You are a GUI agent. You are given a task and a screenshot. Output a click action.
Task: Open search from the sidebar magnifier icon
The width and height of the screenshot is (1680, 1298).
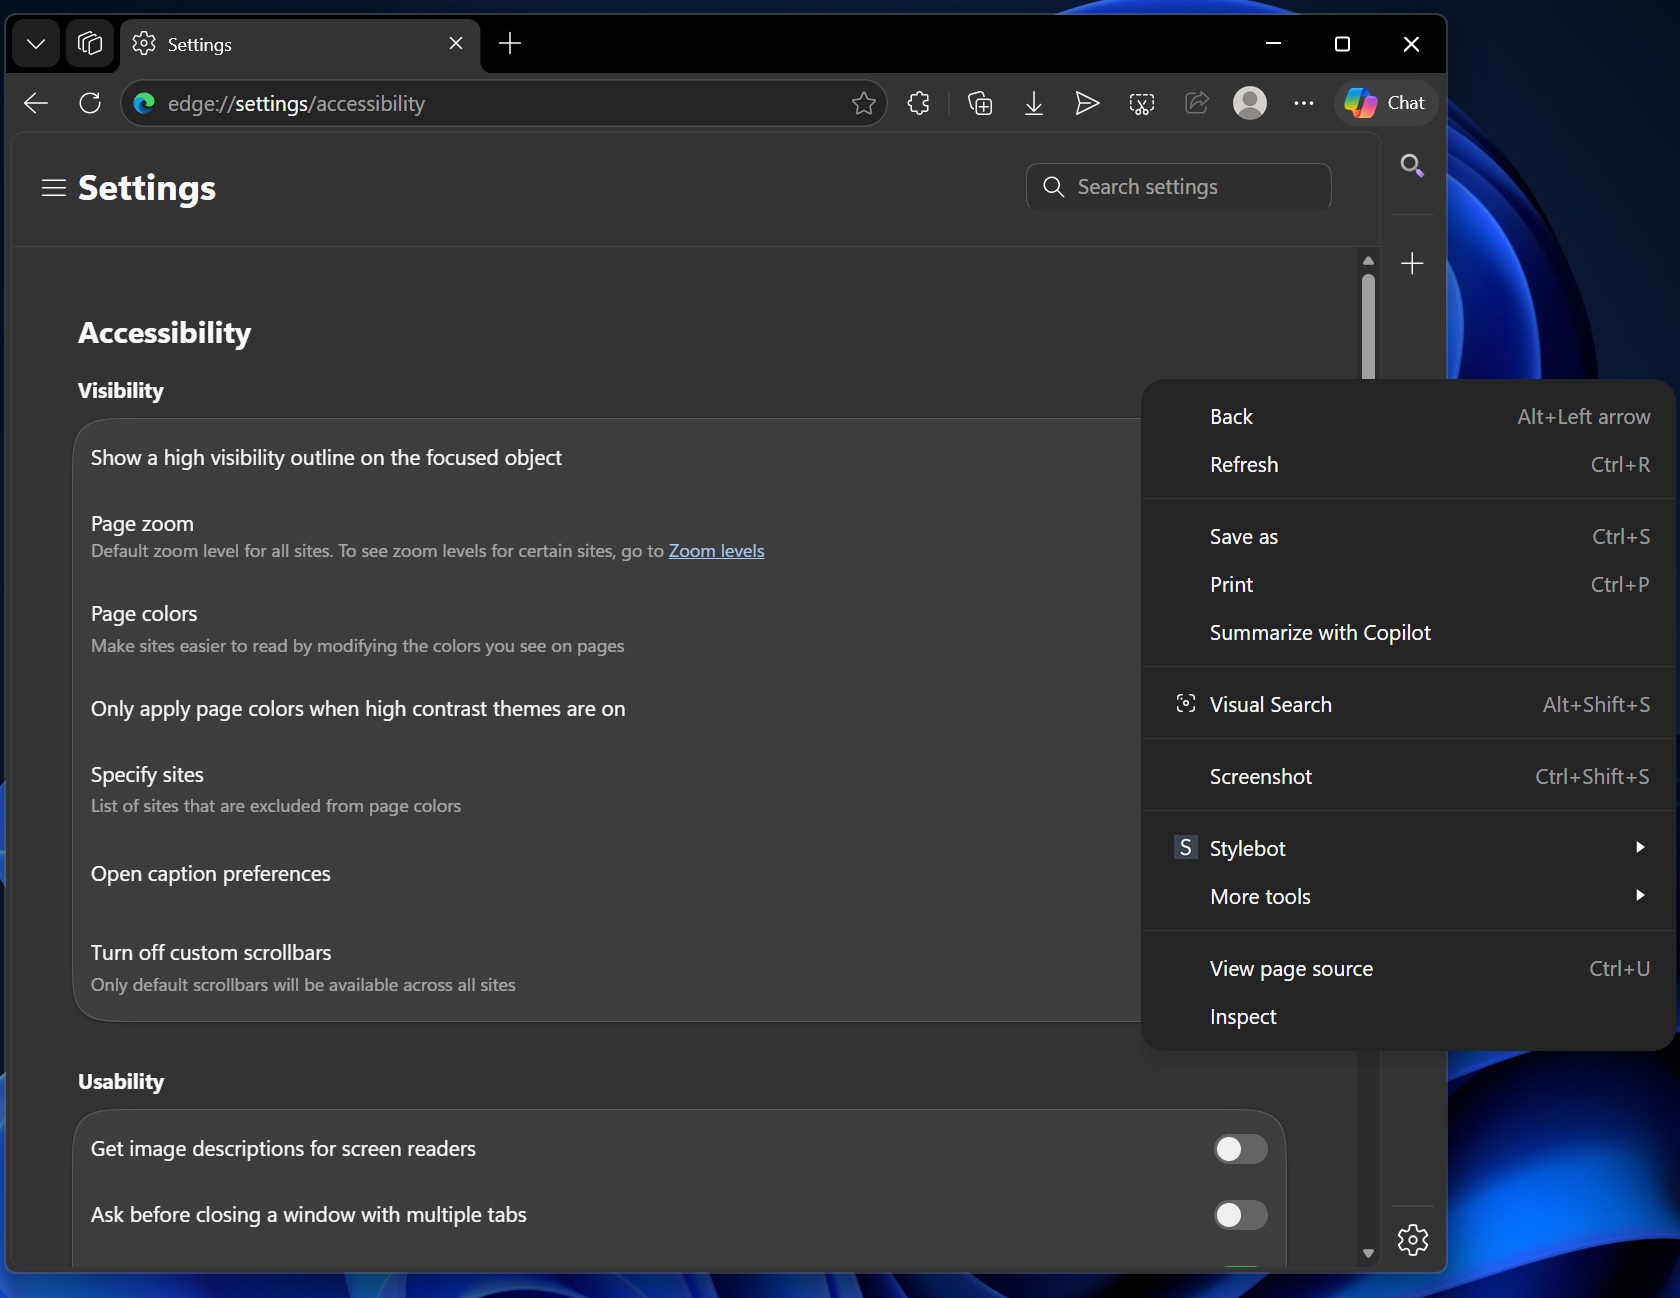(1412, 165)
